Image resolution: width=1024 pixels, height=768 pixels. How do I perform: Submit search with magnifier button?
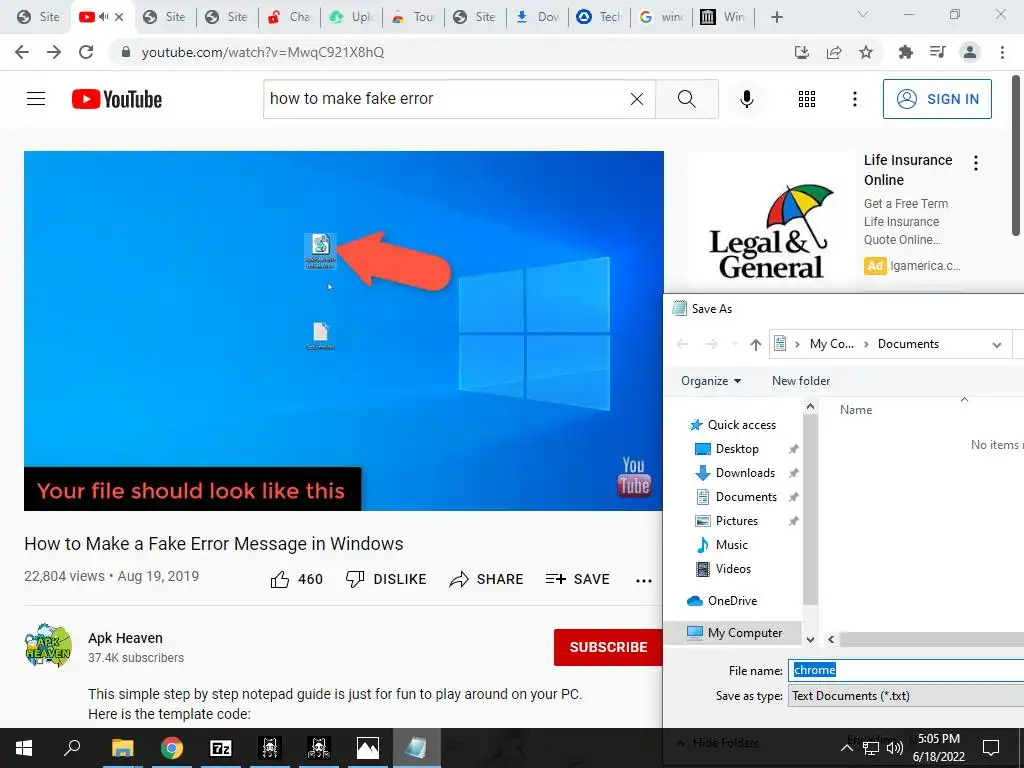pyautogui.click(x=686, y=99)
